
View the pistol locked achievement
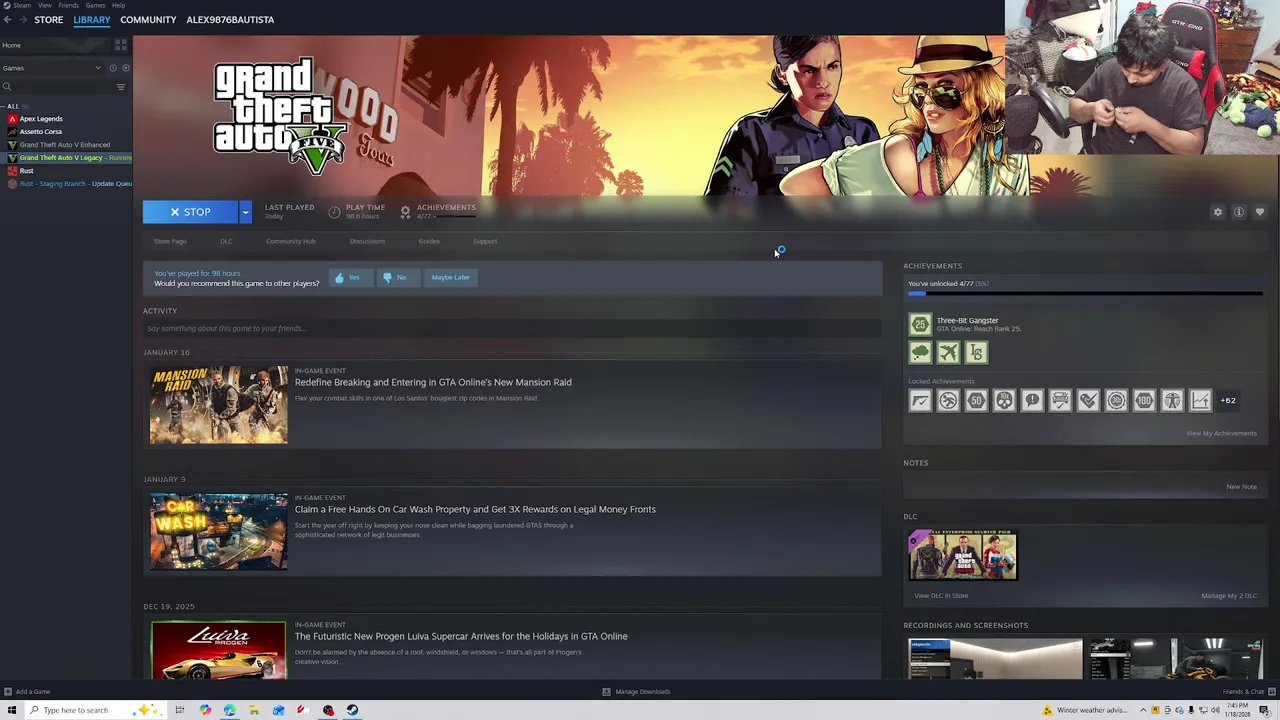(x=920, y=401)
